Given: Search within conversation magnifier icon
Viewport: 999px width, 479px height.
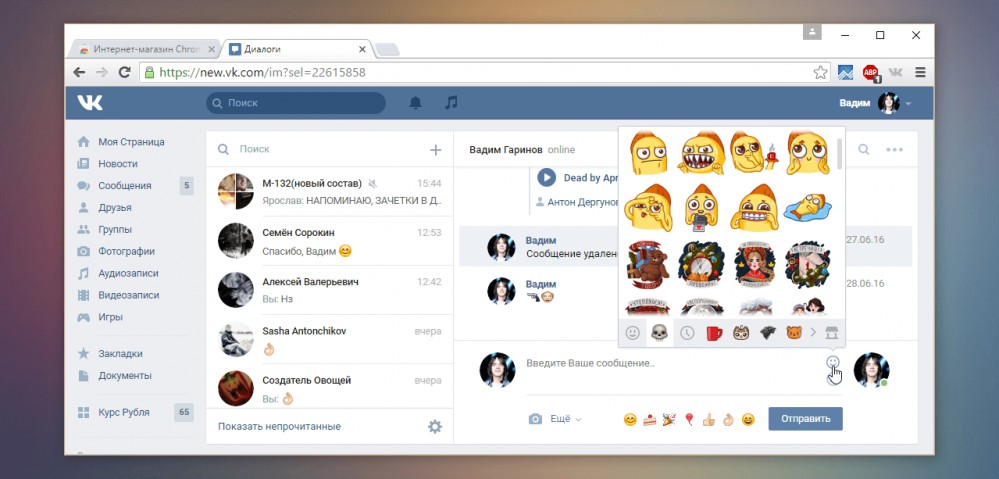Looking at the screenshot, I should tap(863, 150).
